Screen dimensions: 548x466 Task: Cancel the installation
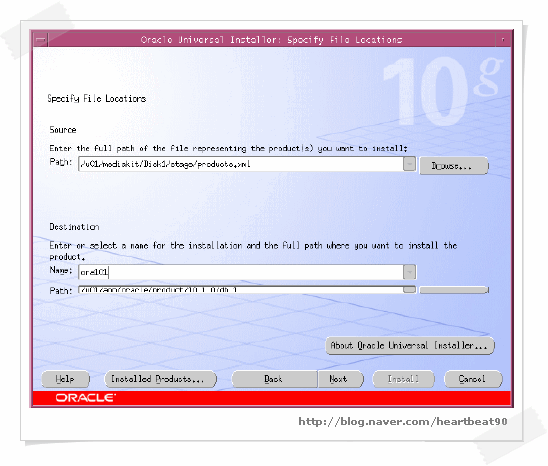pyautogui.click(x=473, y=379)
